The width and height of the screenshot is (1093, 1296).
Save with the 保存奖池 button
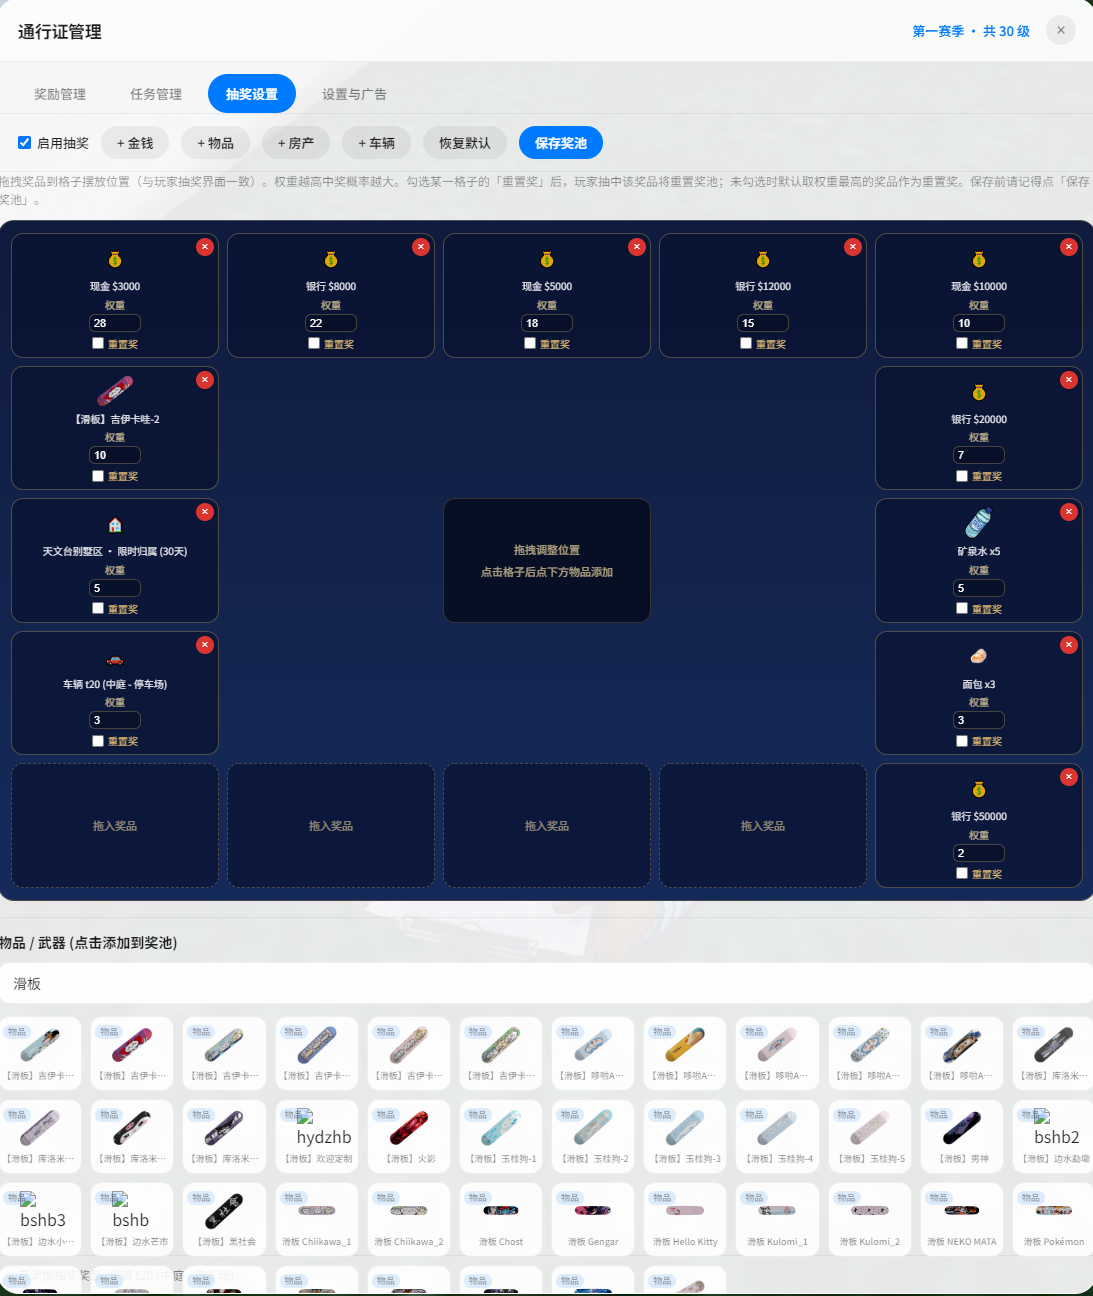click(561, 143)
